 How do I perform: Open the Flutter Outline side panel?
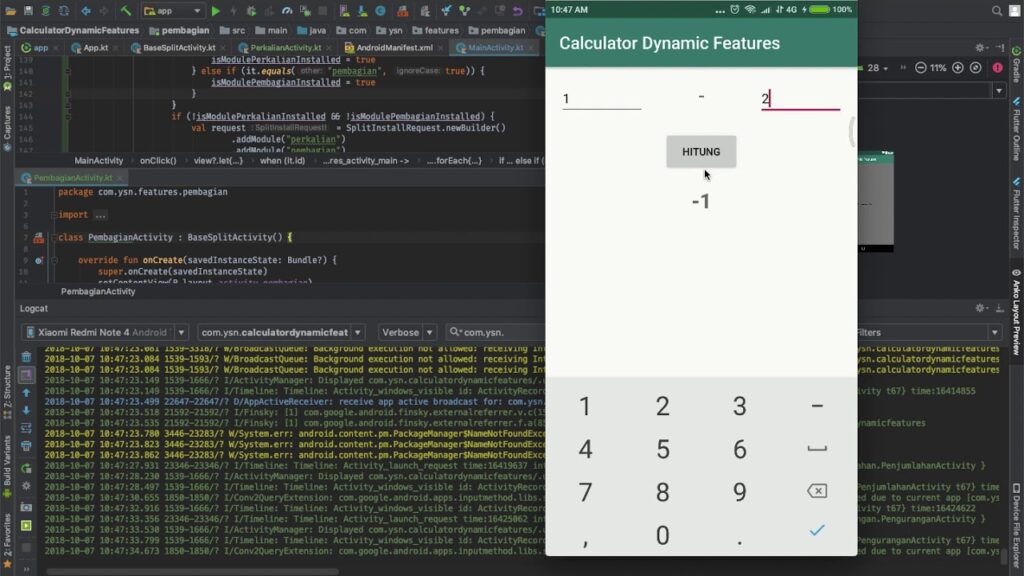(x=1016, y=129)
